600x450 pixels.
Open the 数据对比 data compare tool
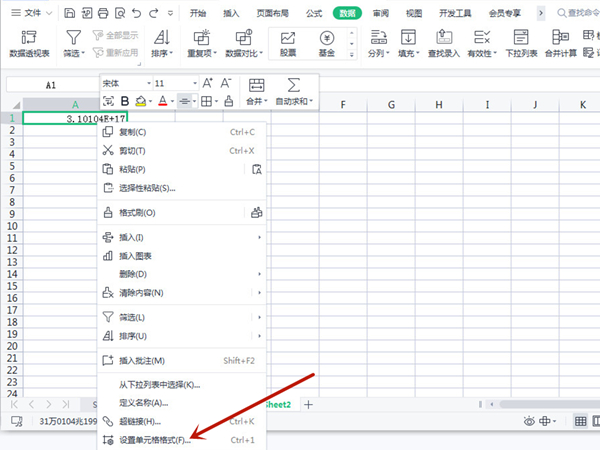click(x=244, y=43)
